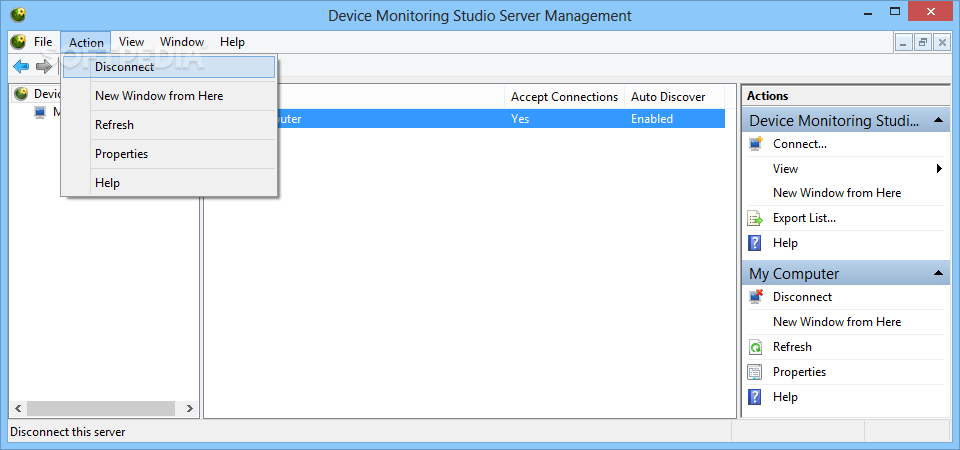Click Properties text in Actions pane
This screenshot has height=450, width=960.
tap(799, 372)
